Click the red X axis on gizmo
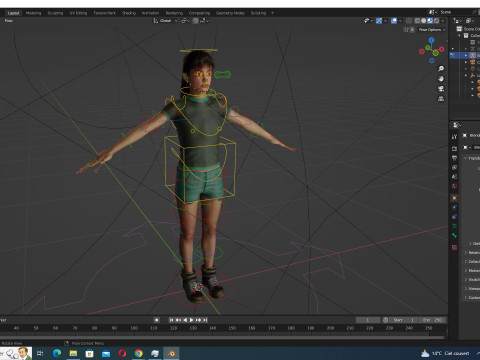Screen dimensions: 480x360 442,49
